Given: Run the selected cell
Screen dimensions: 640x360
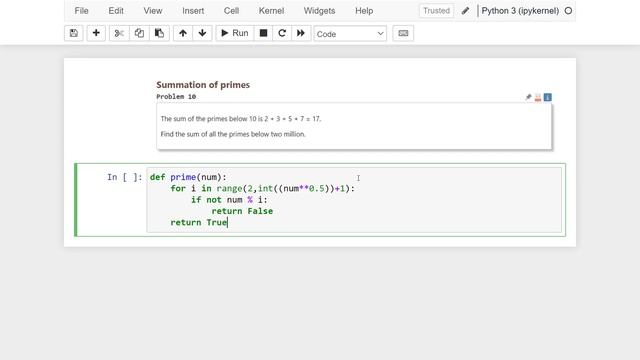Looking at the screenshot, I should click(x=235, y=33).
